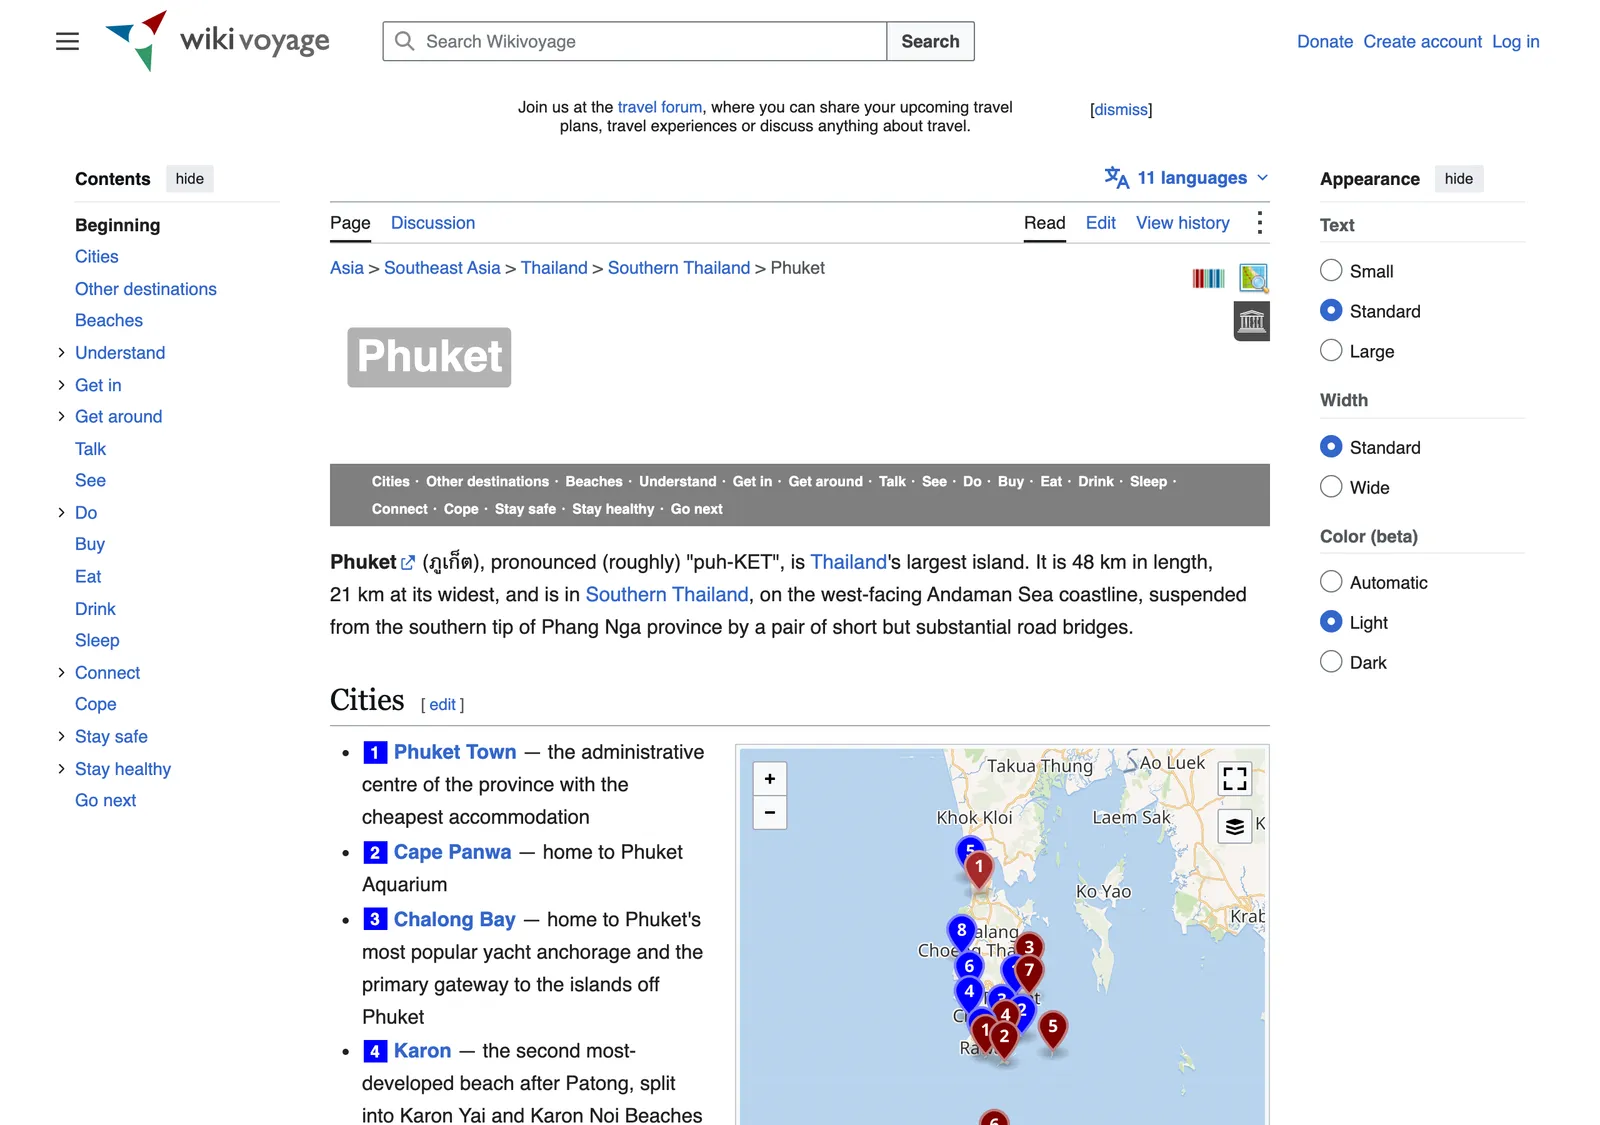
Task: Go to Southern Thailand breadcrumb
Action: 679,268
